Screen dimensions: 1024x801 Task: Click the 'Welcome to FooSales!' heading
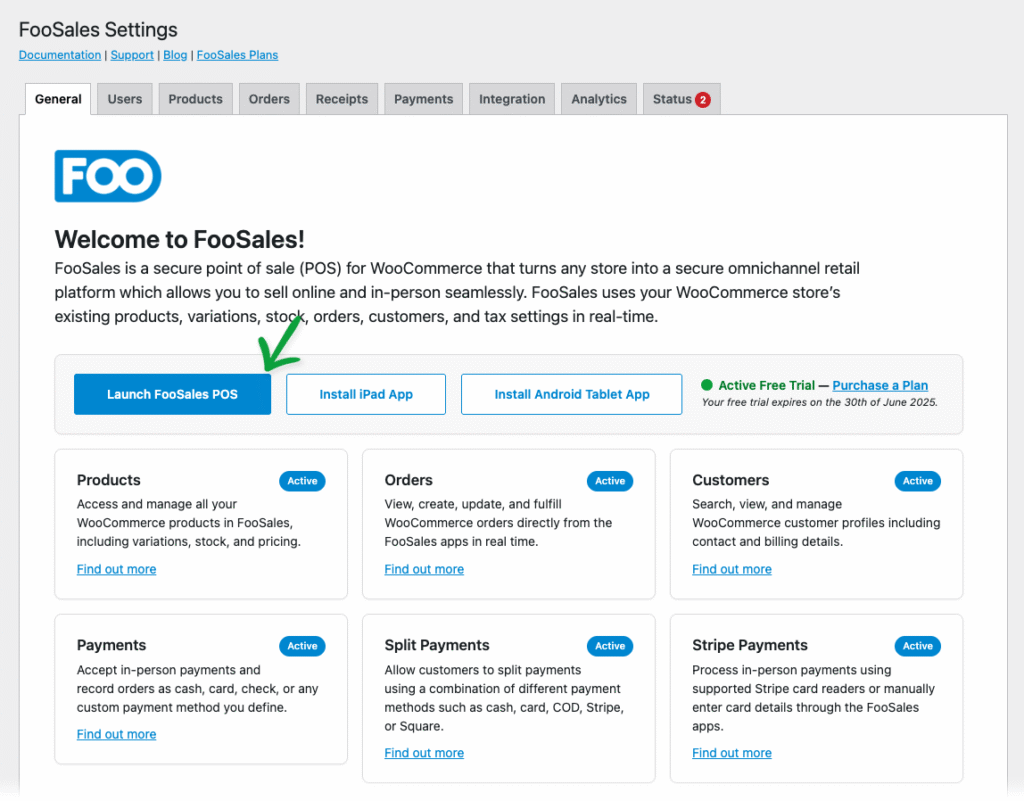pos(180,240)
